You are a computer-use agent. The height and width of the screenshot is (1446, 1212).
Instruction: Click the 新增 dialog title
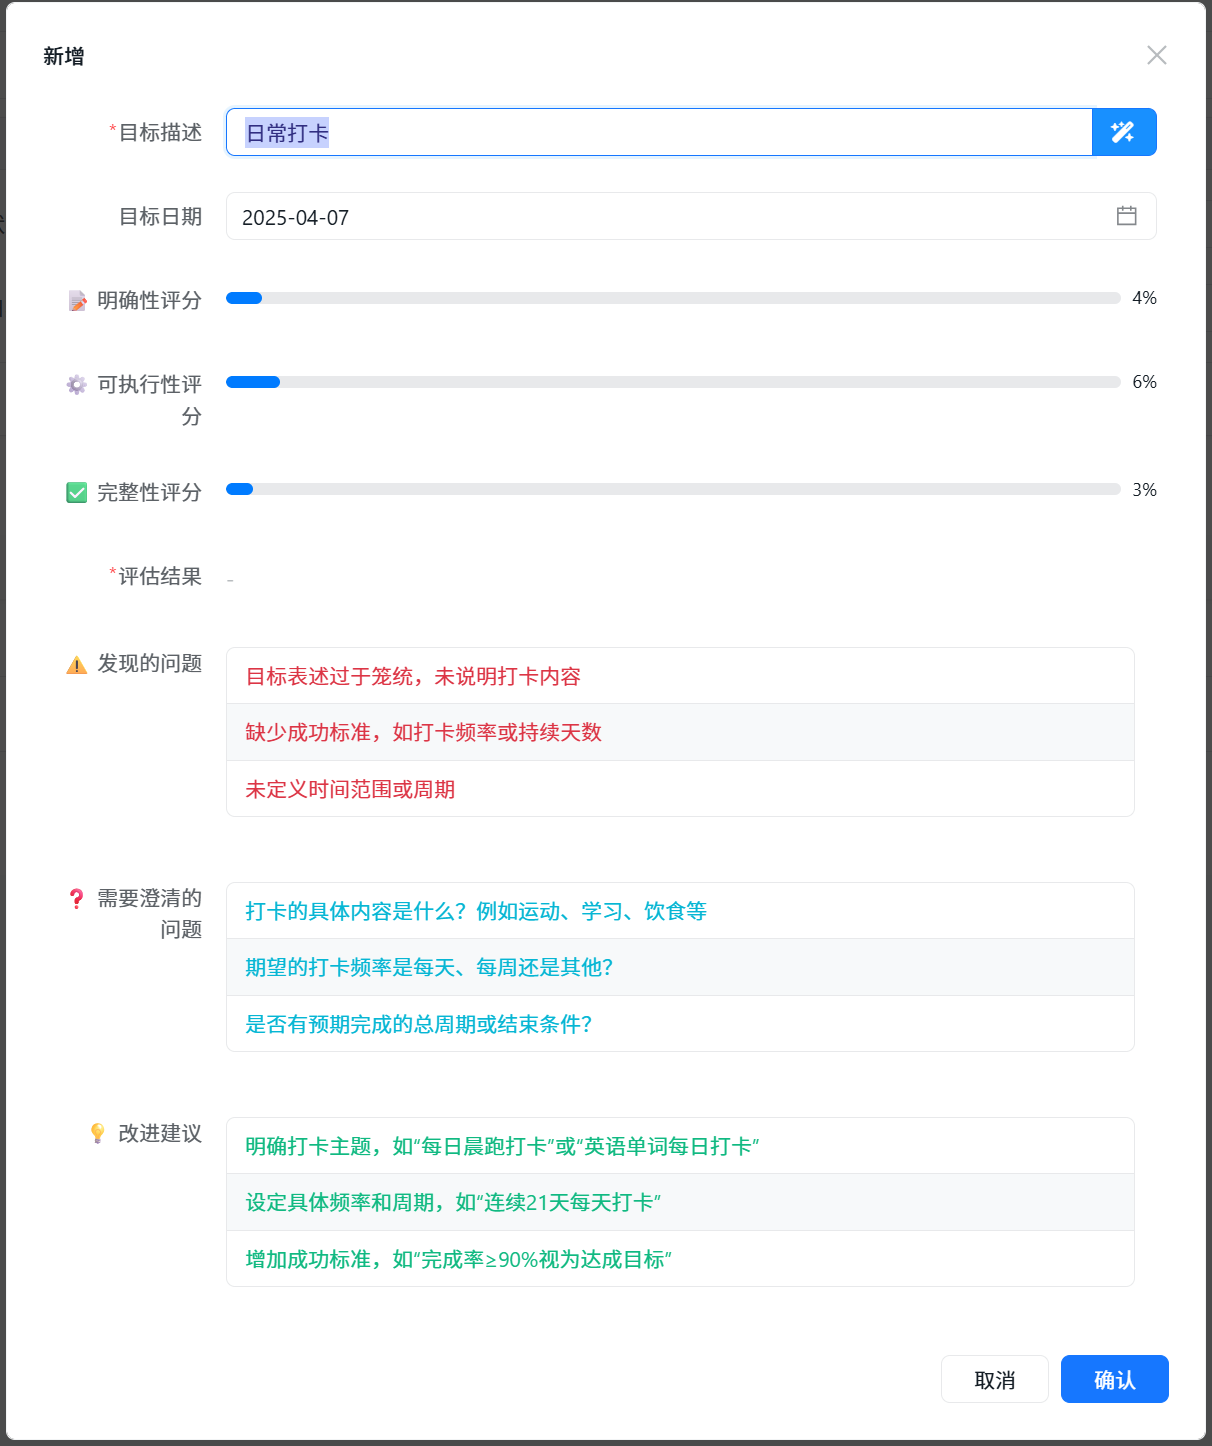pyautogui.click(x=64, y=56)
